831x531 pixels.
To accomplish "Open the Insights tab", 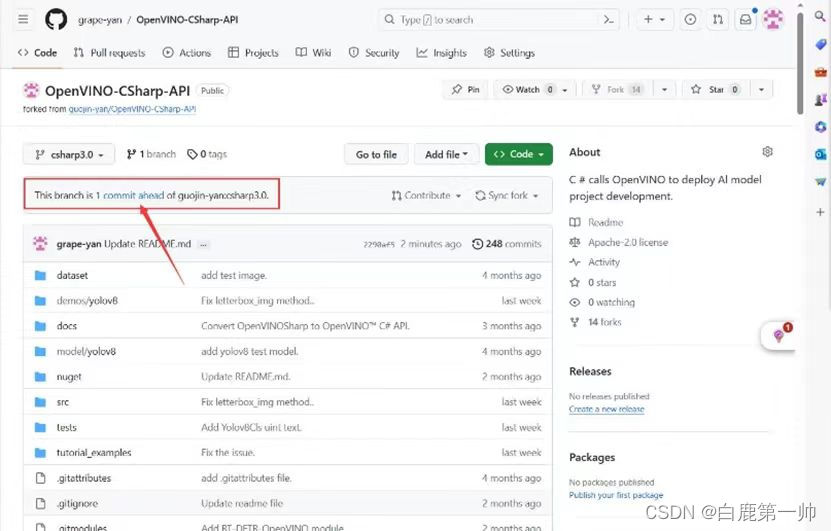I will pos(441,52).
